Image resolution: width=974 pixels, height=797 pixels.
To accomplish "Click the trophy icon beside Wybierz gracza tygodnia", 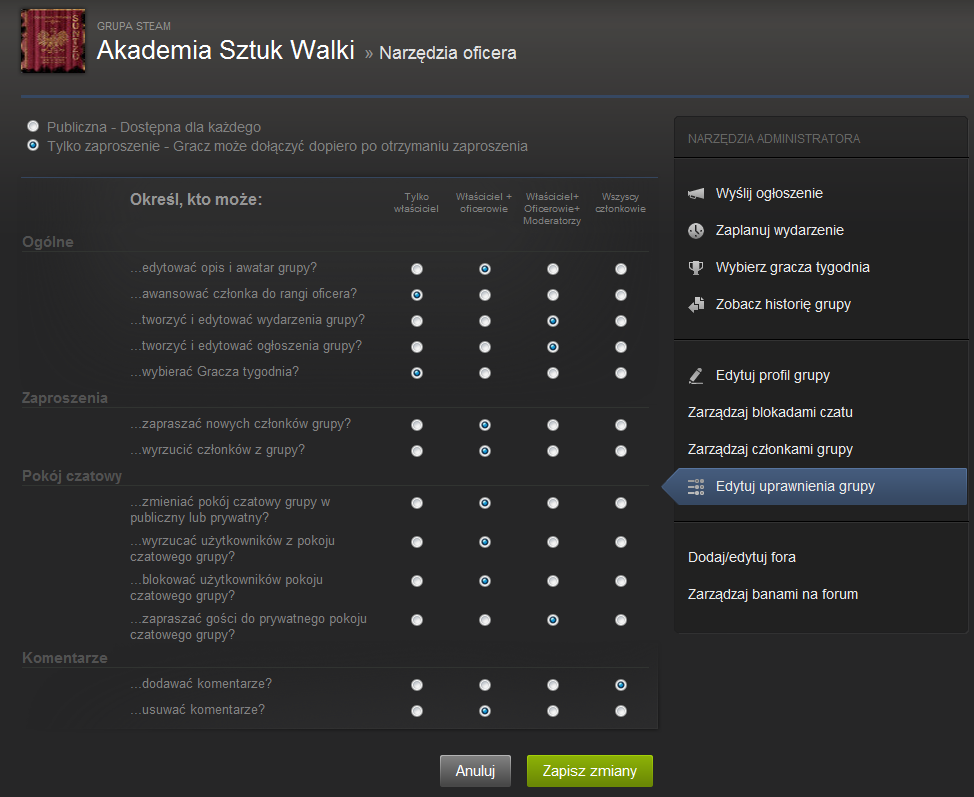I will 697,268.
